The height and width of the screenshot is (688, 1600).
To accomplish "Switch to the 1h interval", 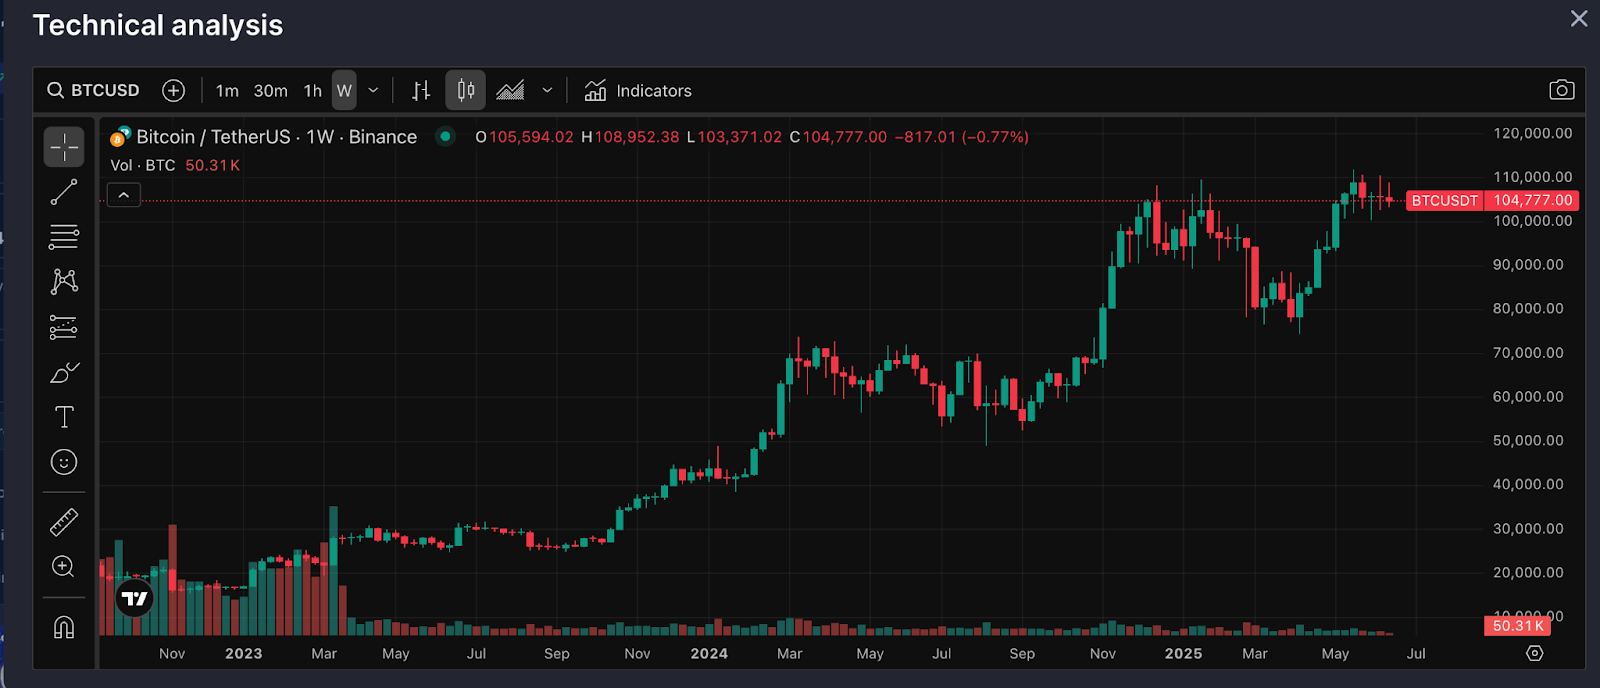I will click(313, 91).
